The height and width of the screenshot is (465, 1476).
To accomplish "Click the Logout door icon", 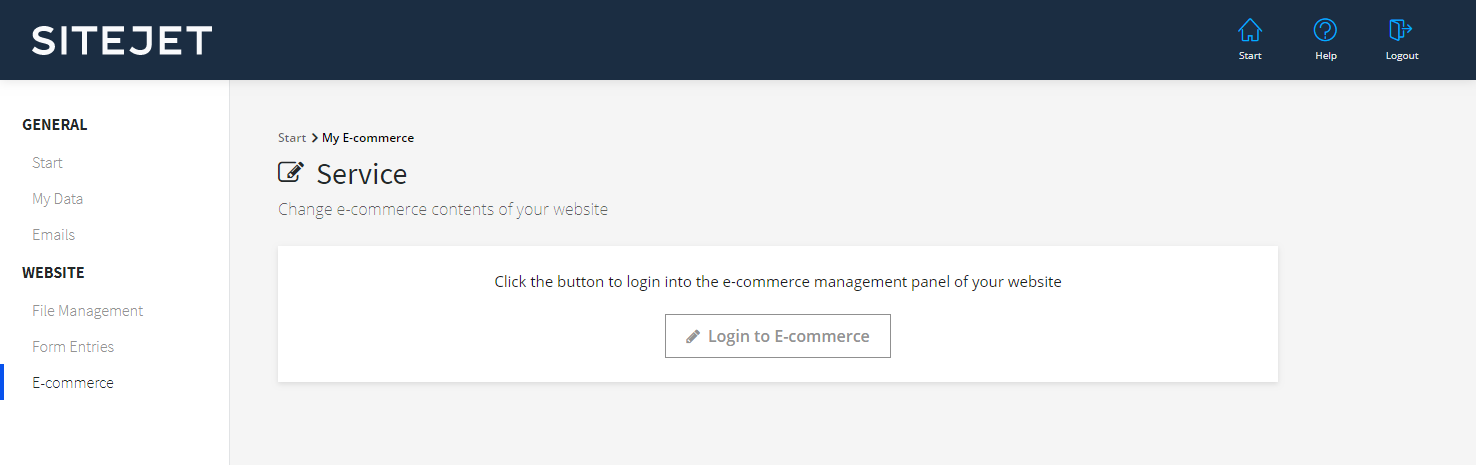I will pyautogui.click(x=1401, y=31).
